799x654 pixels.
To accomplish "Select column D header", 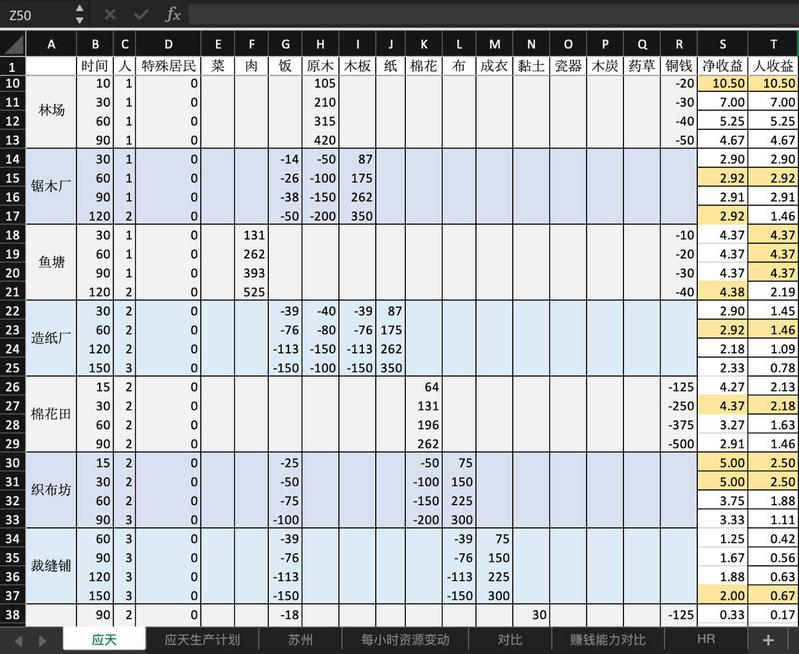I will click(168, 44).
